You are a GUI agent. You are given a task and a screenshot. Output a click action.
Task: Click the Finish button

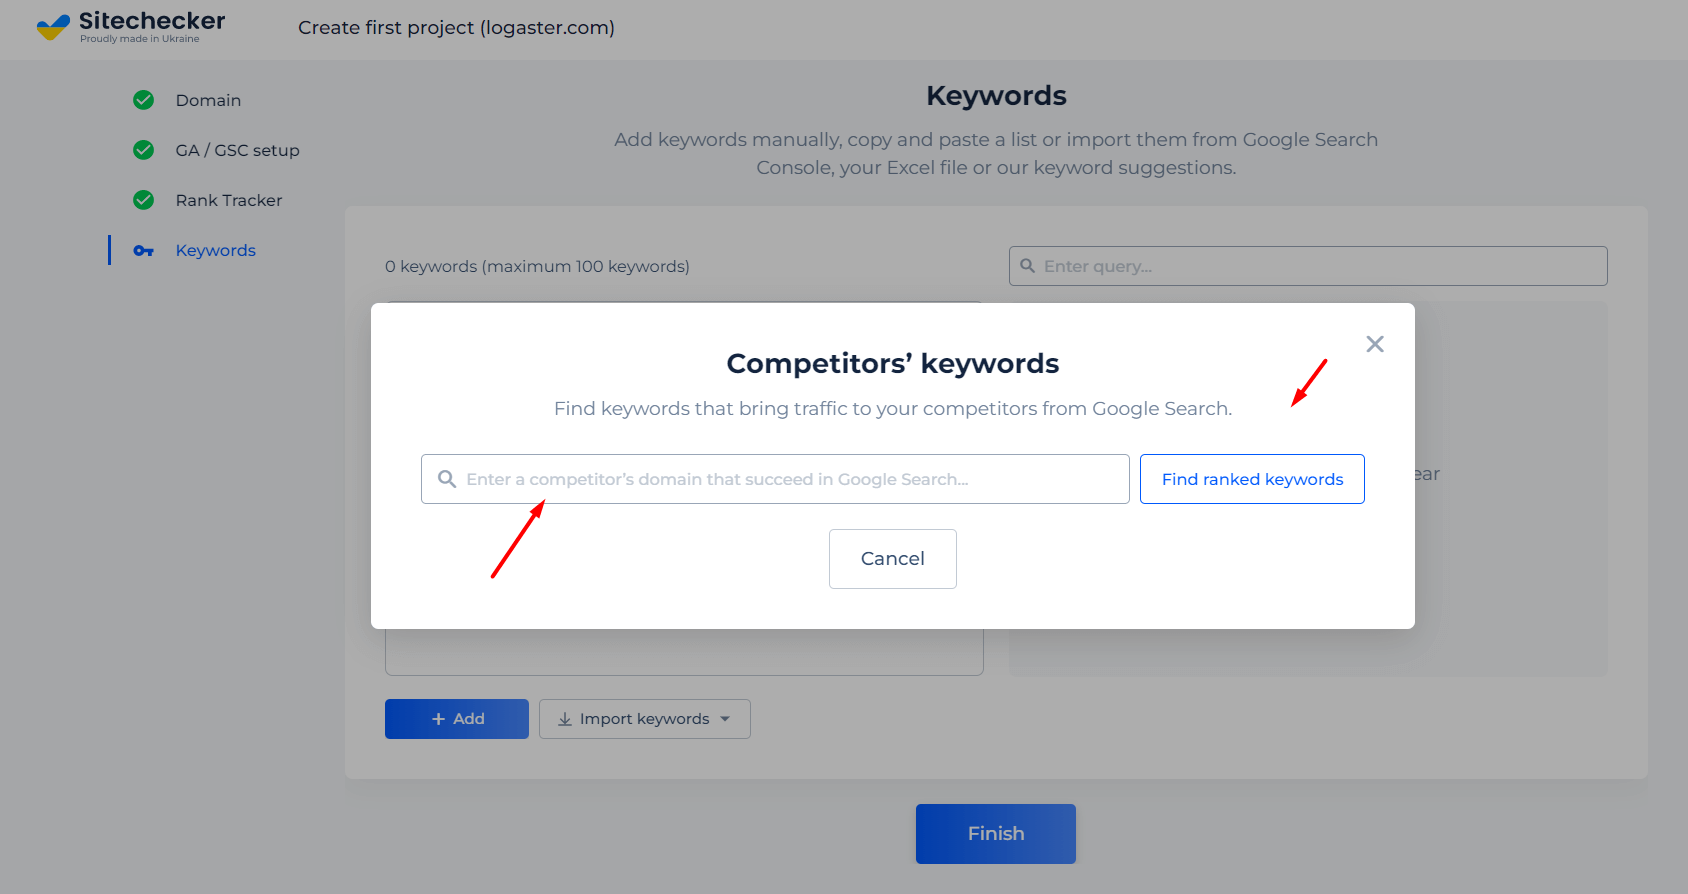pos(996,834)
